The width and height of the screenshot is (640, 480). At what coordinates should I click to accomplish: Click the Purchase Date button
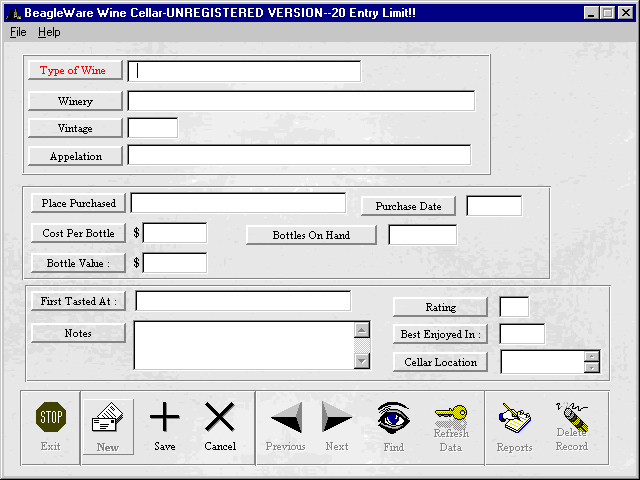(408, 206)
